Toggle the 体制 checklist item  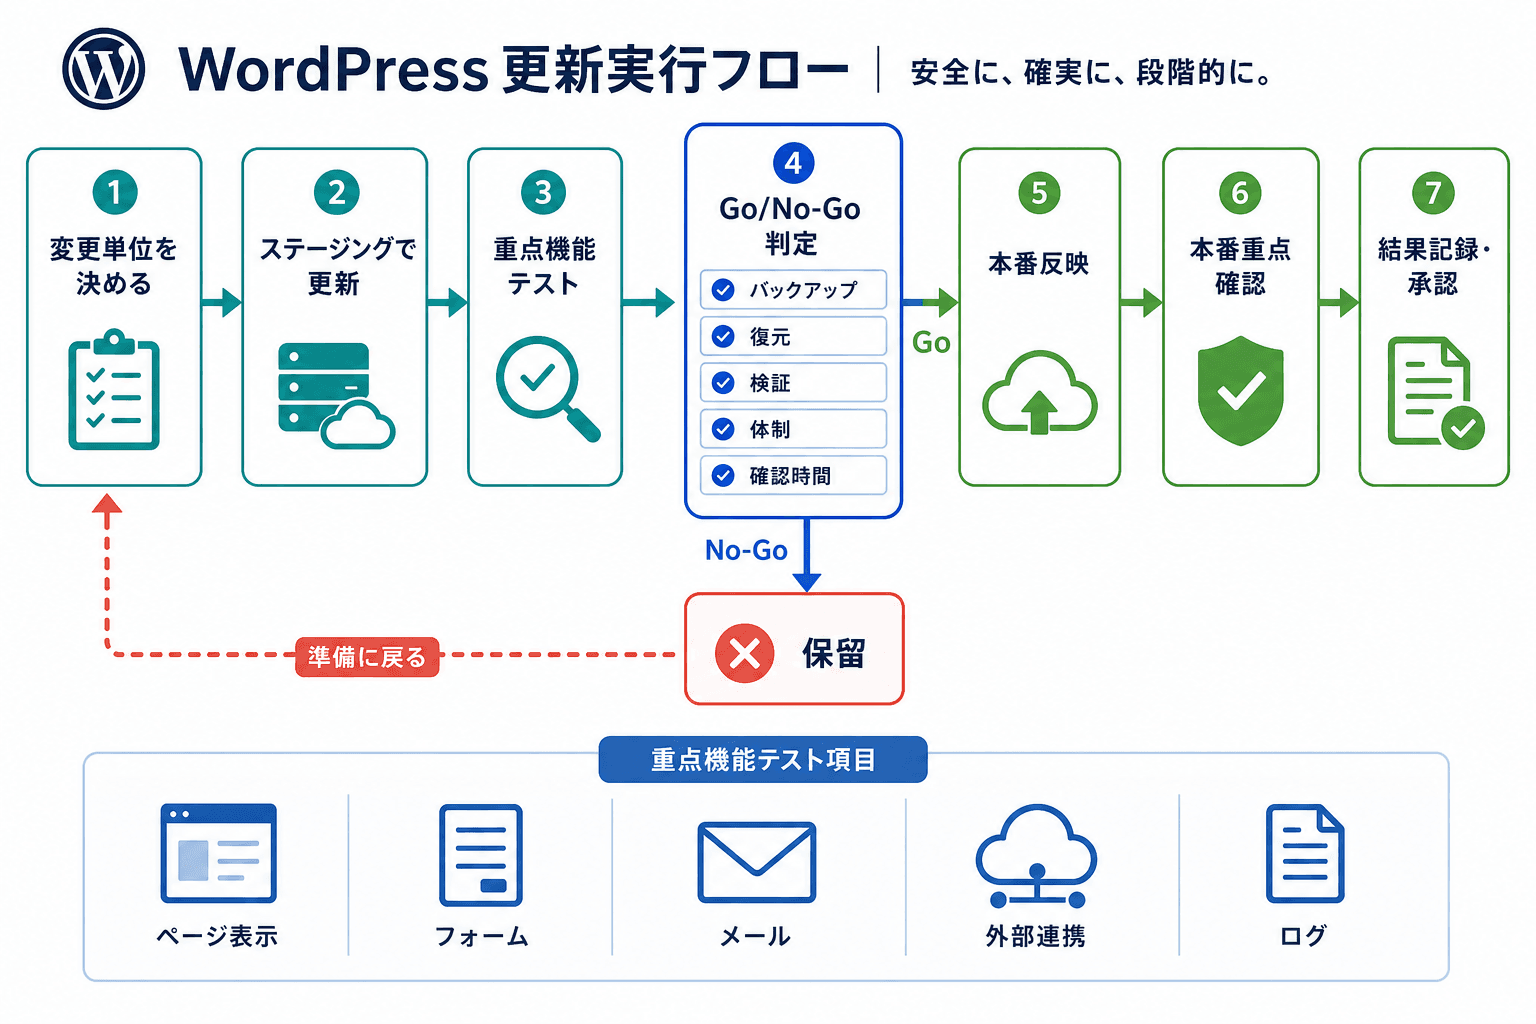[x=793, y=429]
